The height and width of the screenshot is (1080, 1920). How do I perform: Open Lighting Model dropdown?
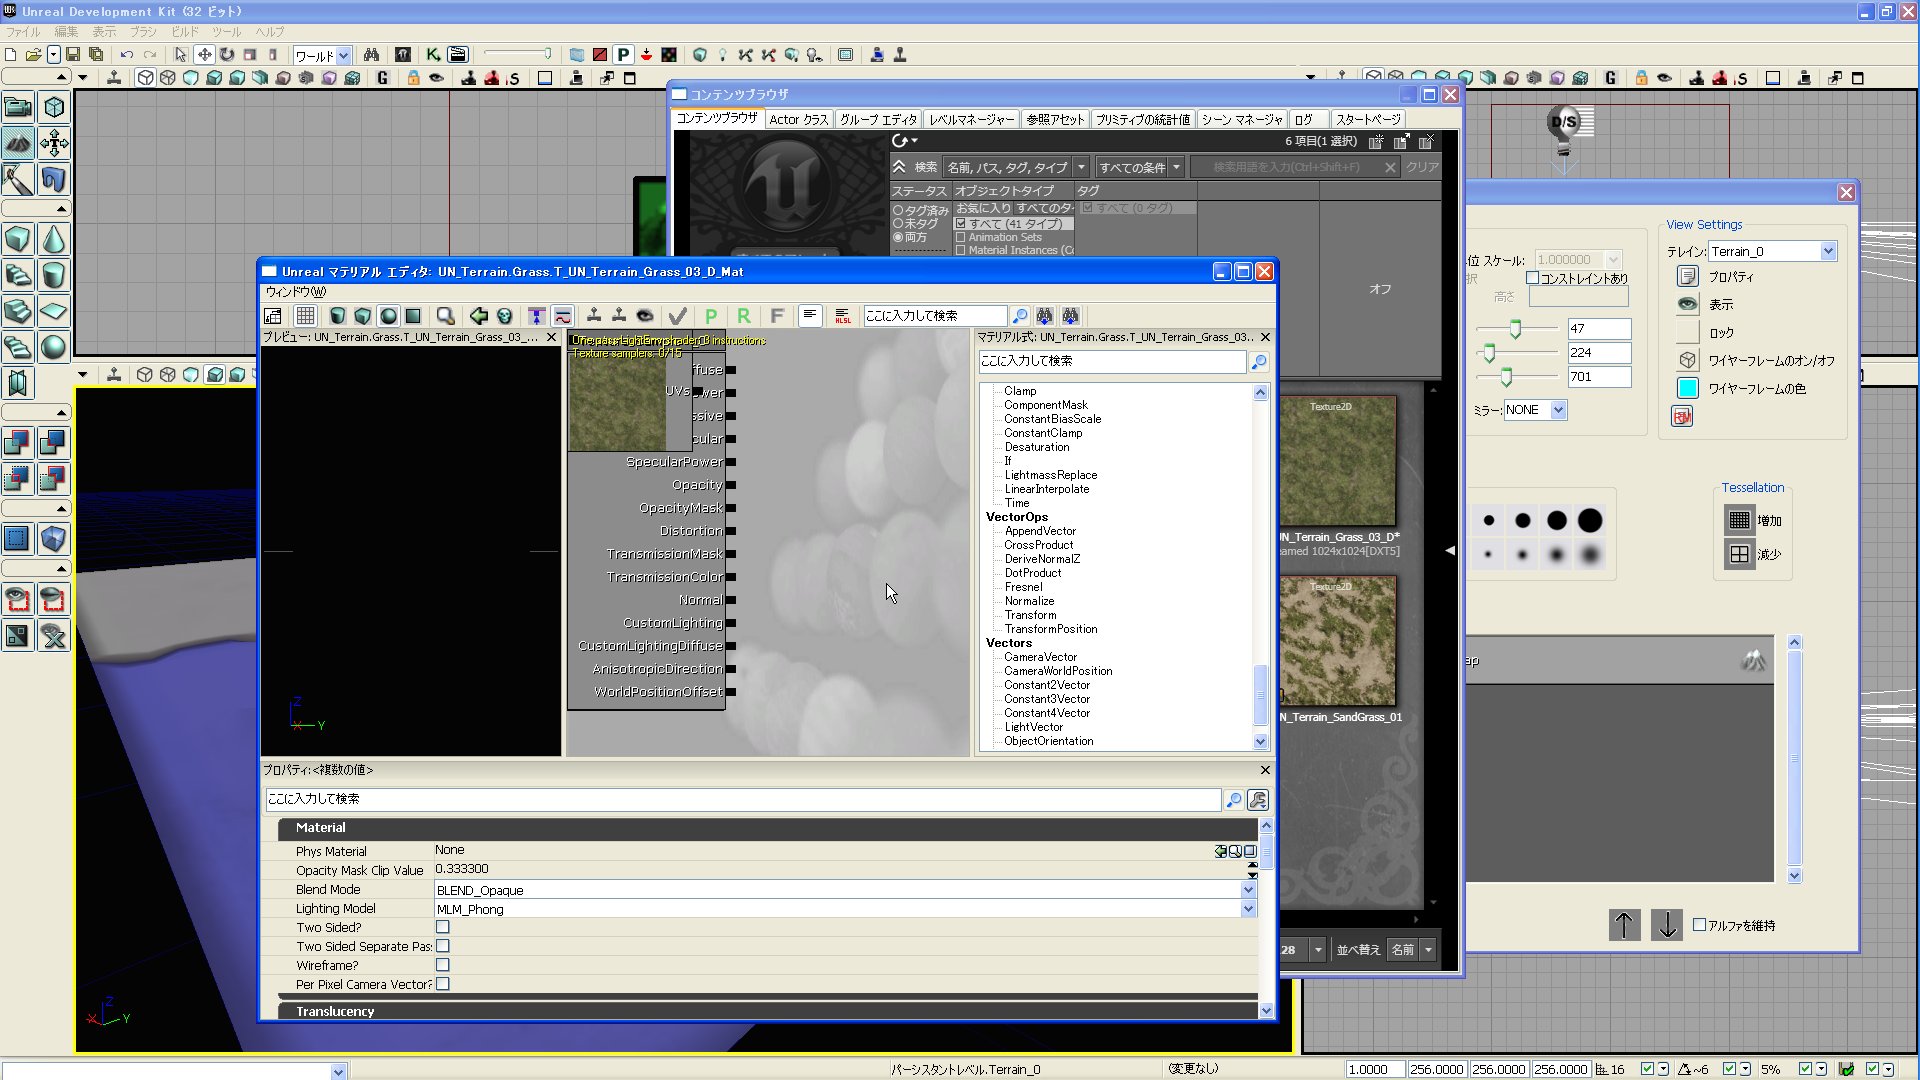coord(1248,909)
